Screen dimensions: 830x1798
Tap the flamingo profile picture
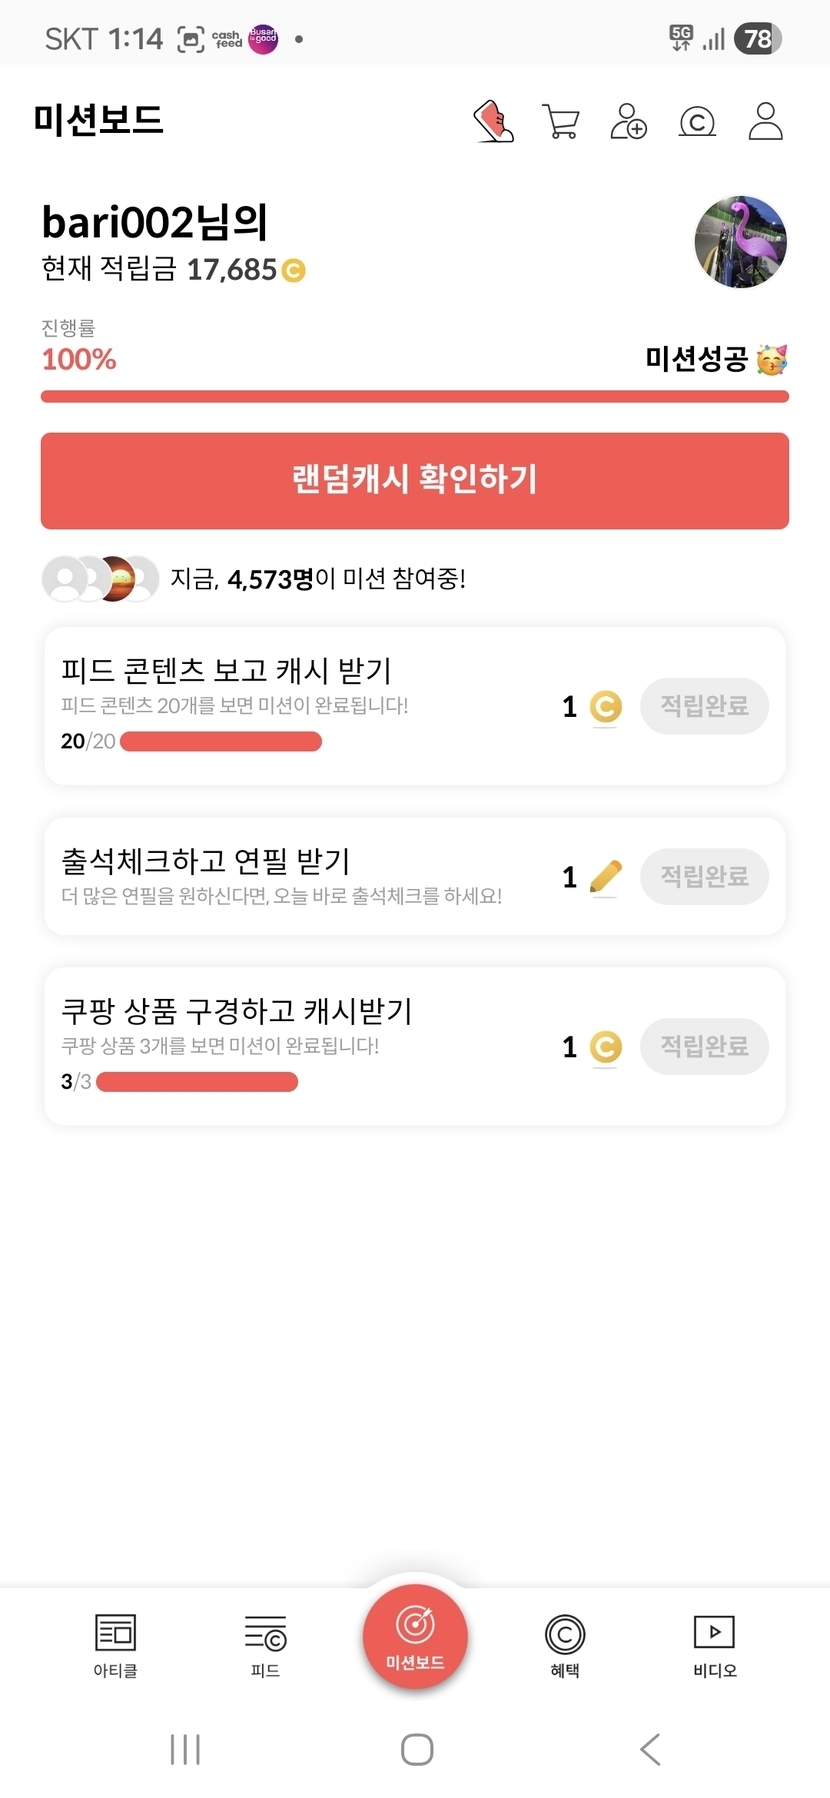tap(741, 242)
